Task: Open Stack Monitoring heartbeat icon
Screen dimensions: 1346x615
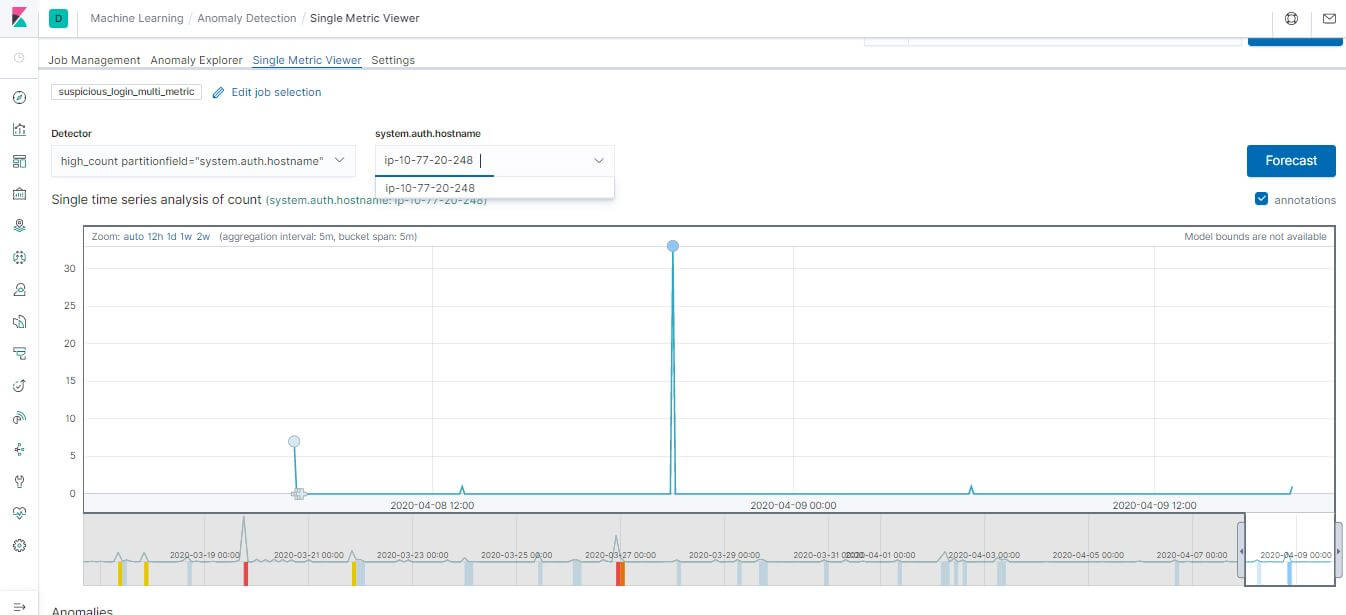Action: click(x=19, y=513)
